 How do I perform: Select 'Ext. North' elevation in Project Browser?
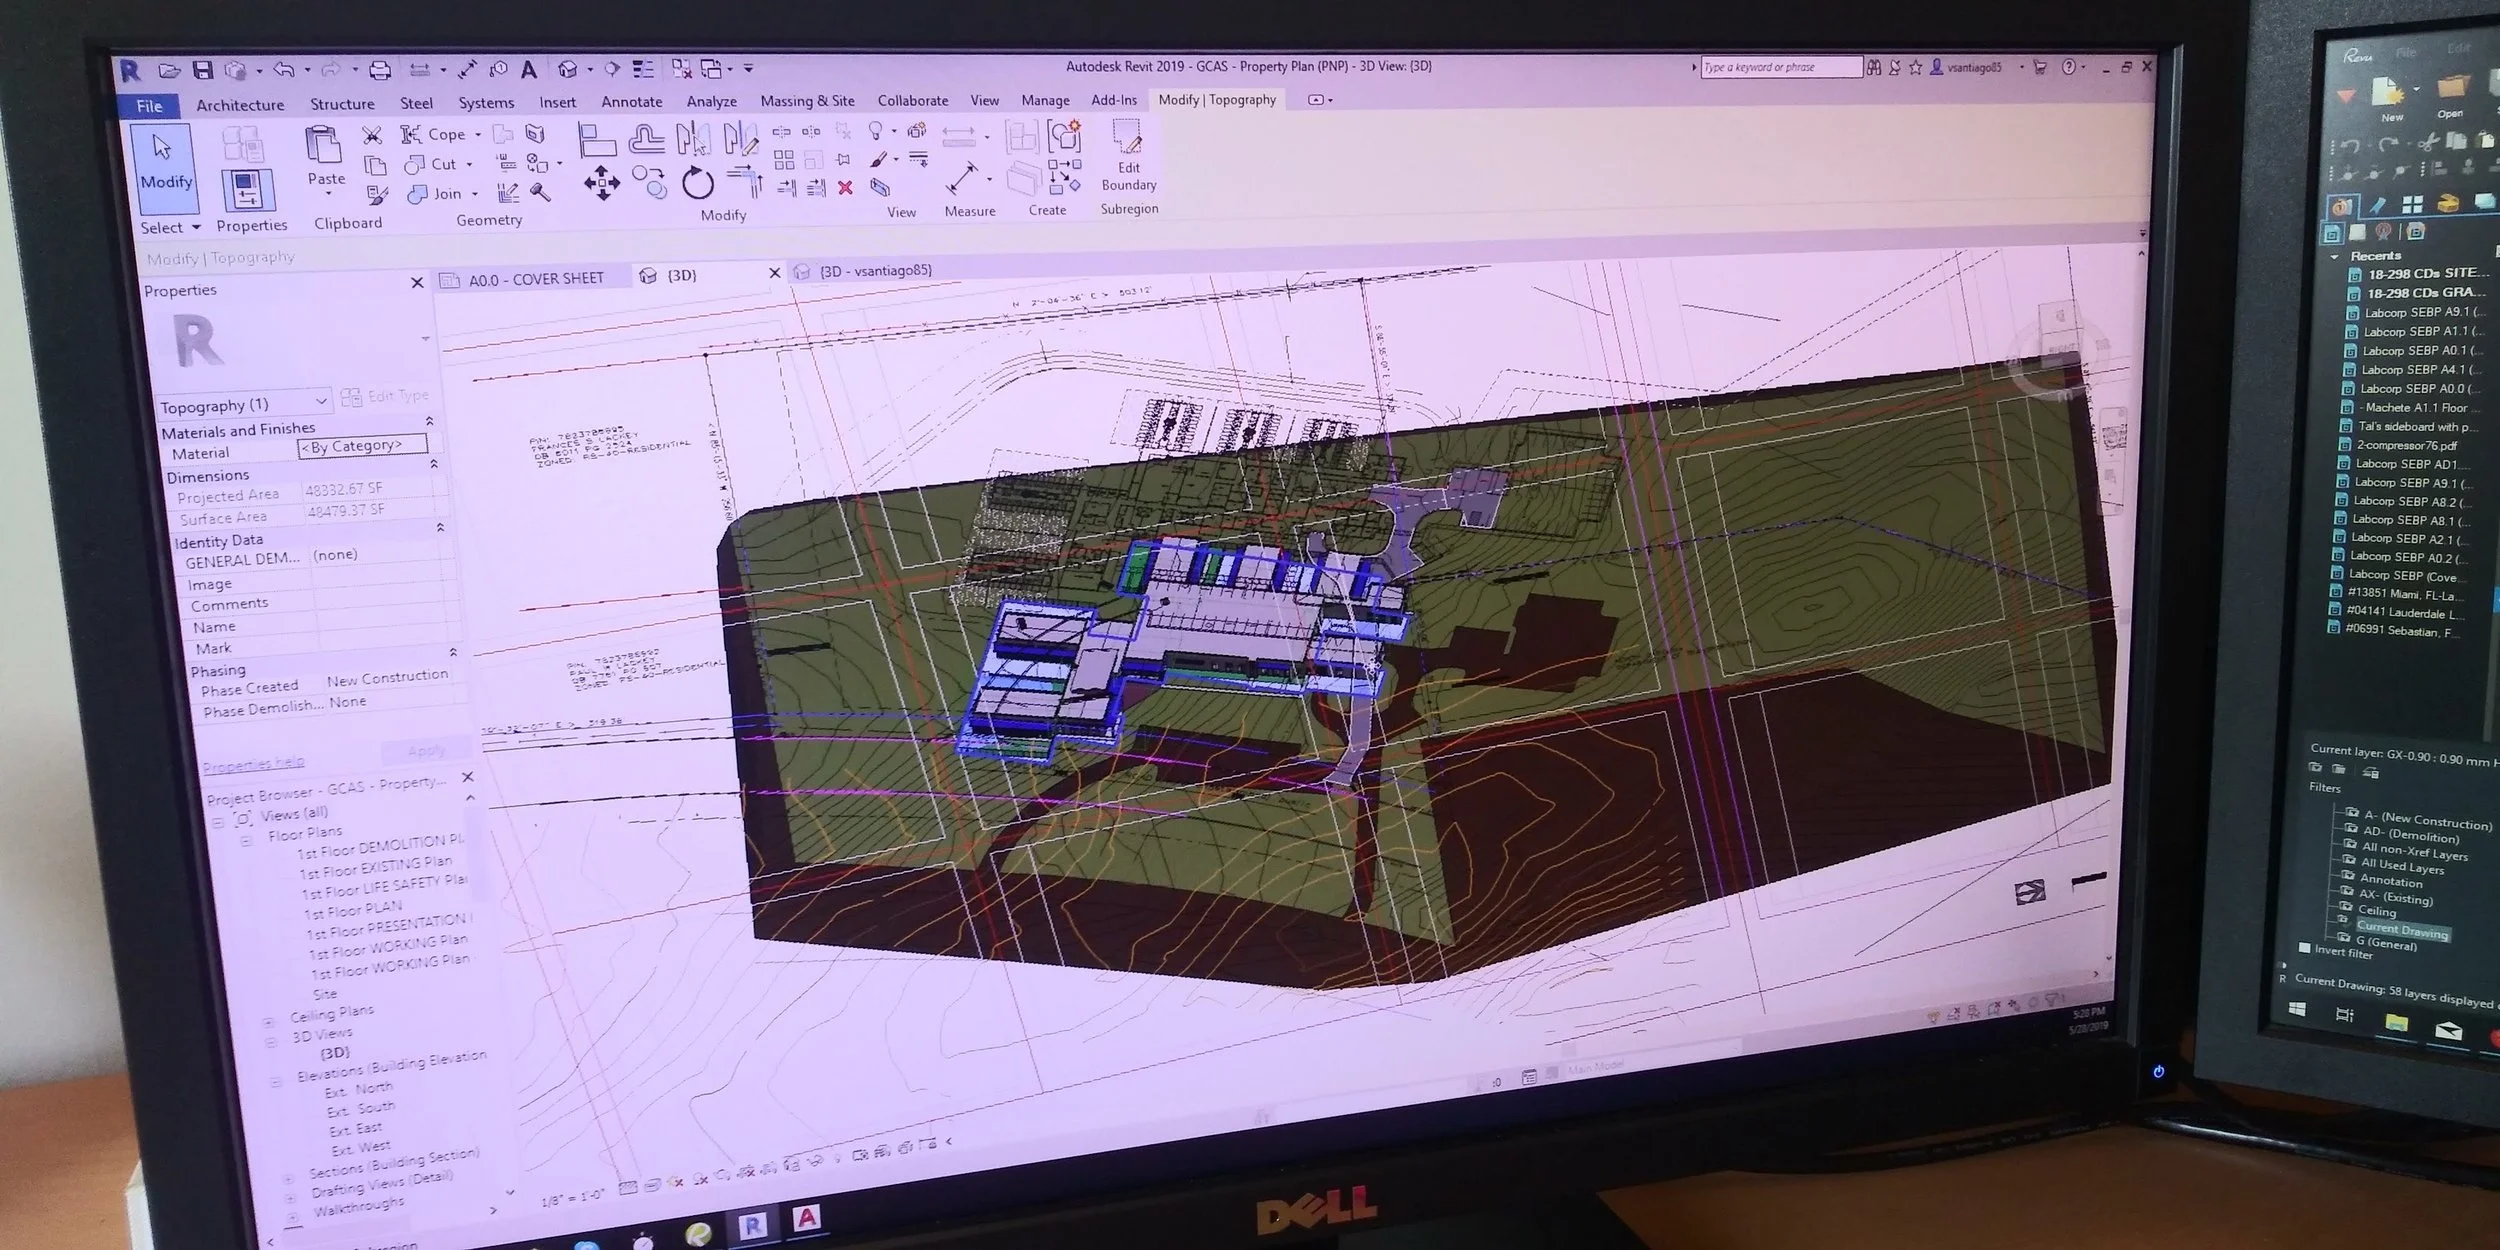(358, 1090)
